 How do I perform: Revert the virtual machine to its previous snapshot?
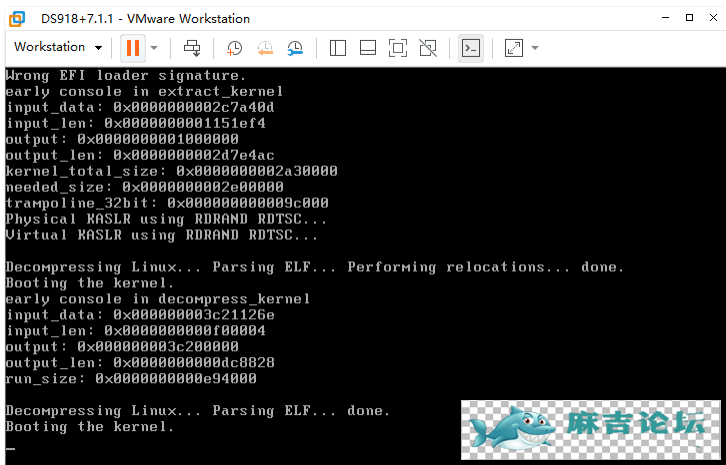(x=265, y=48)
